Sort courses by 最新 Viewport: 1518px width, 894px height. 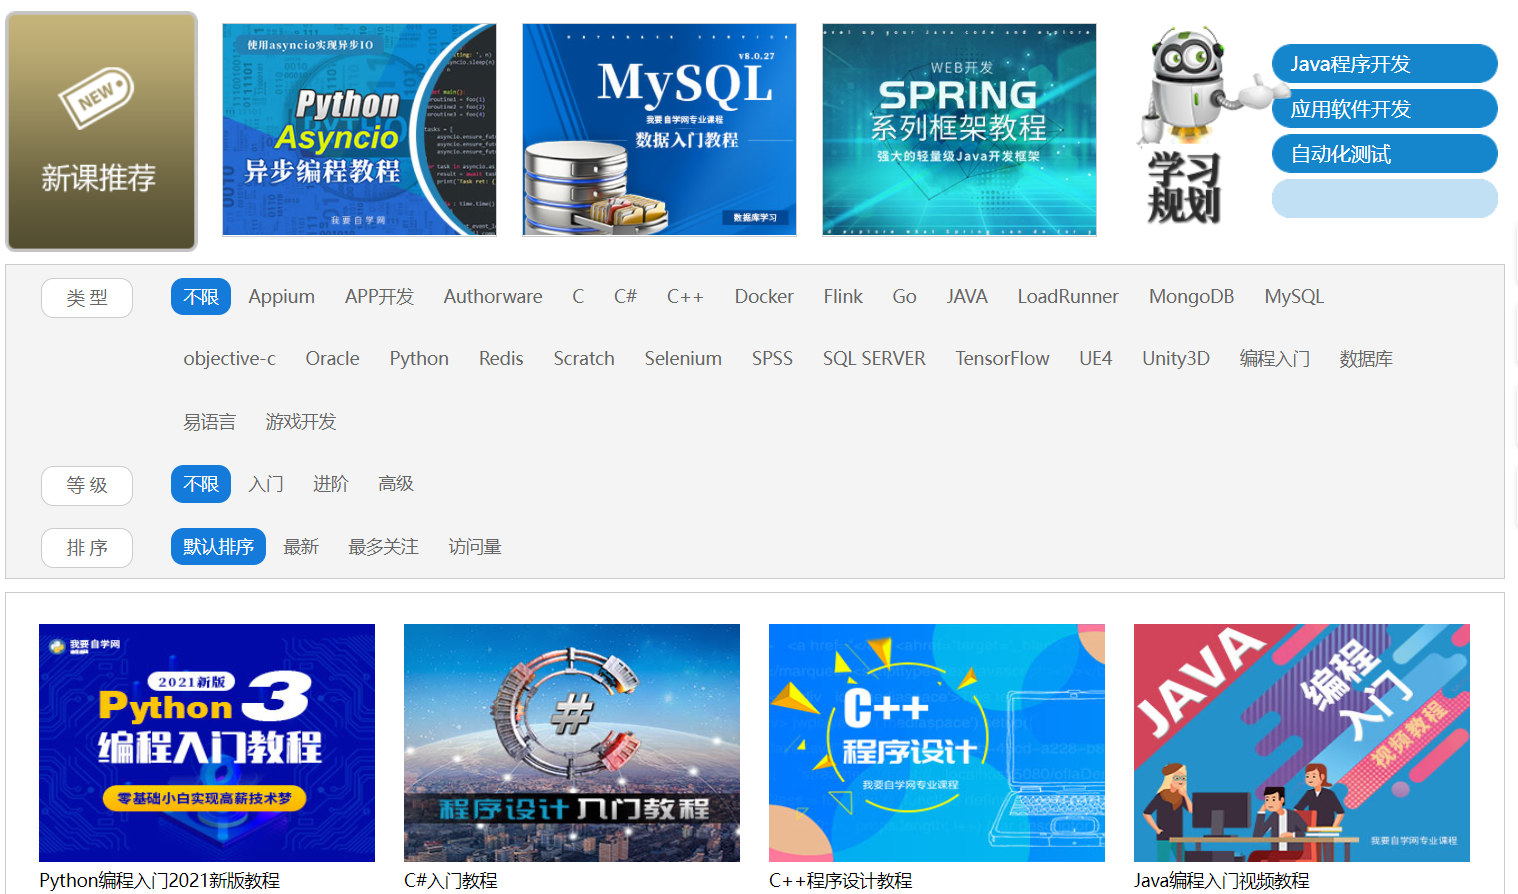[301, 547]
